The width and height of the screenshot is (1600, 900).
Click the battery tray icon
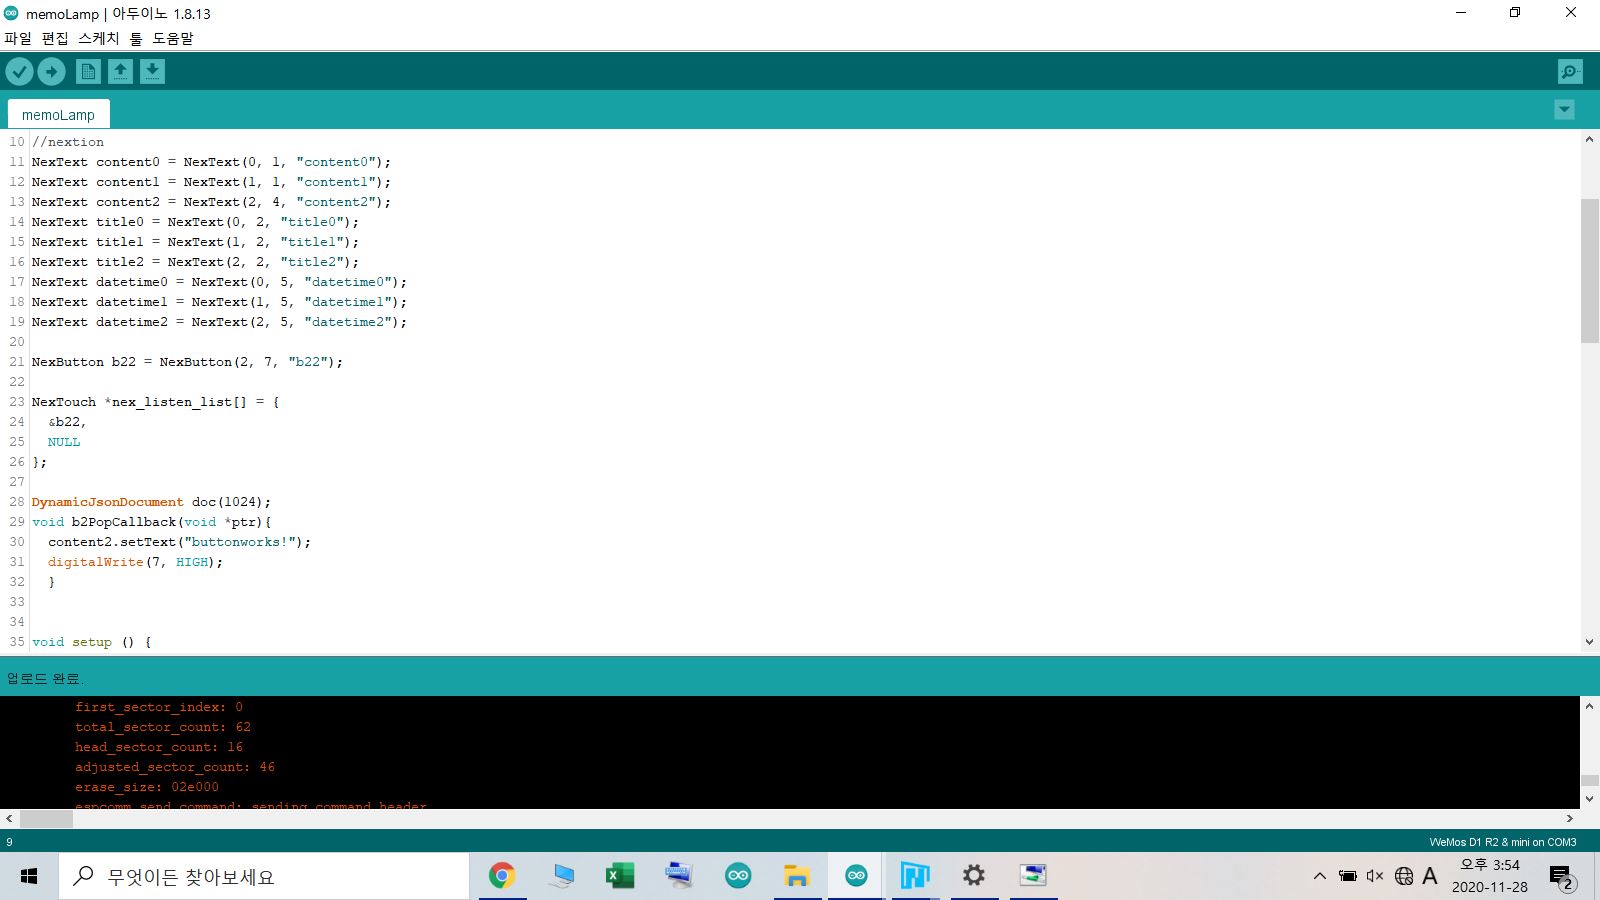1348,876
